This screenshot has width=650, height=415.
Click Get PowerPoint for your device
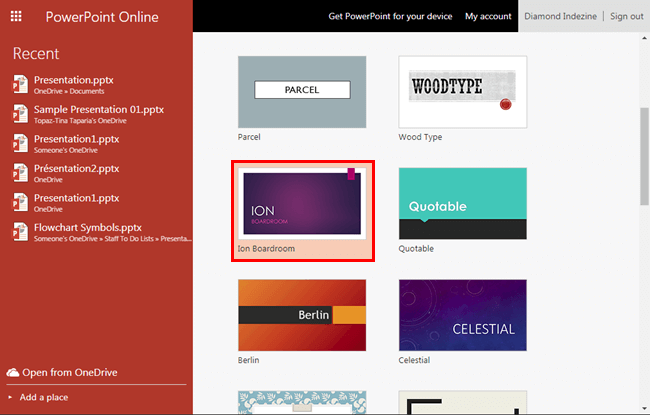[391, 17]
